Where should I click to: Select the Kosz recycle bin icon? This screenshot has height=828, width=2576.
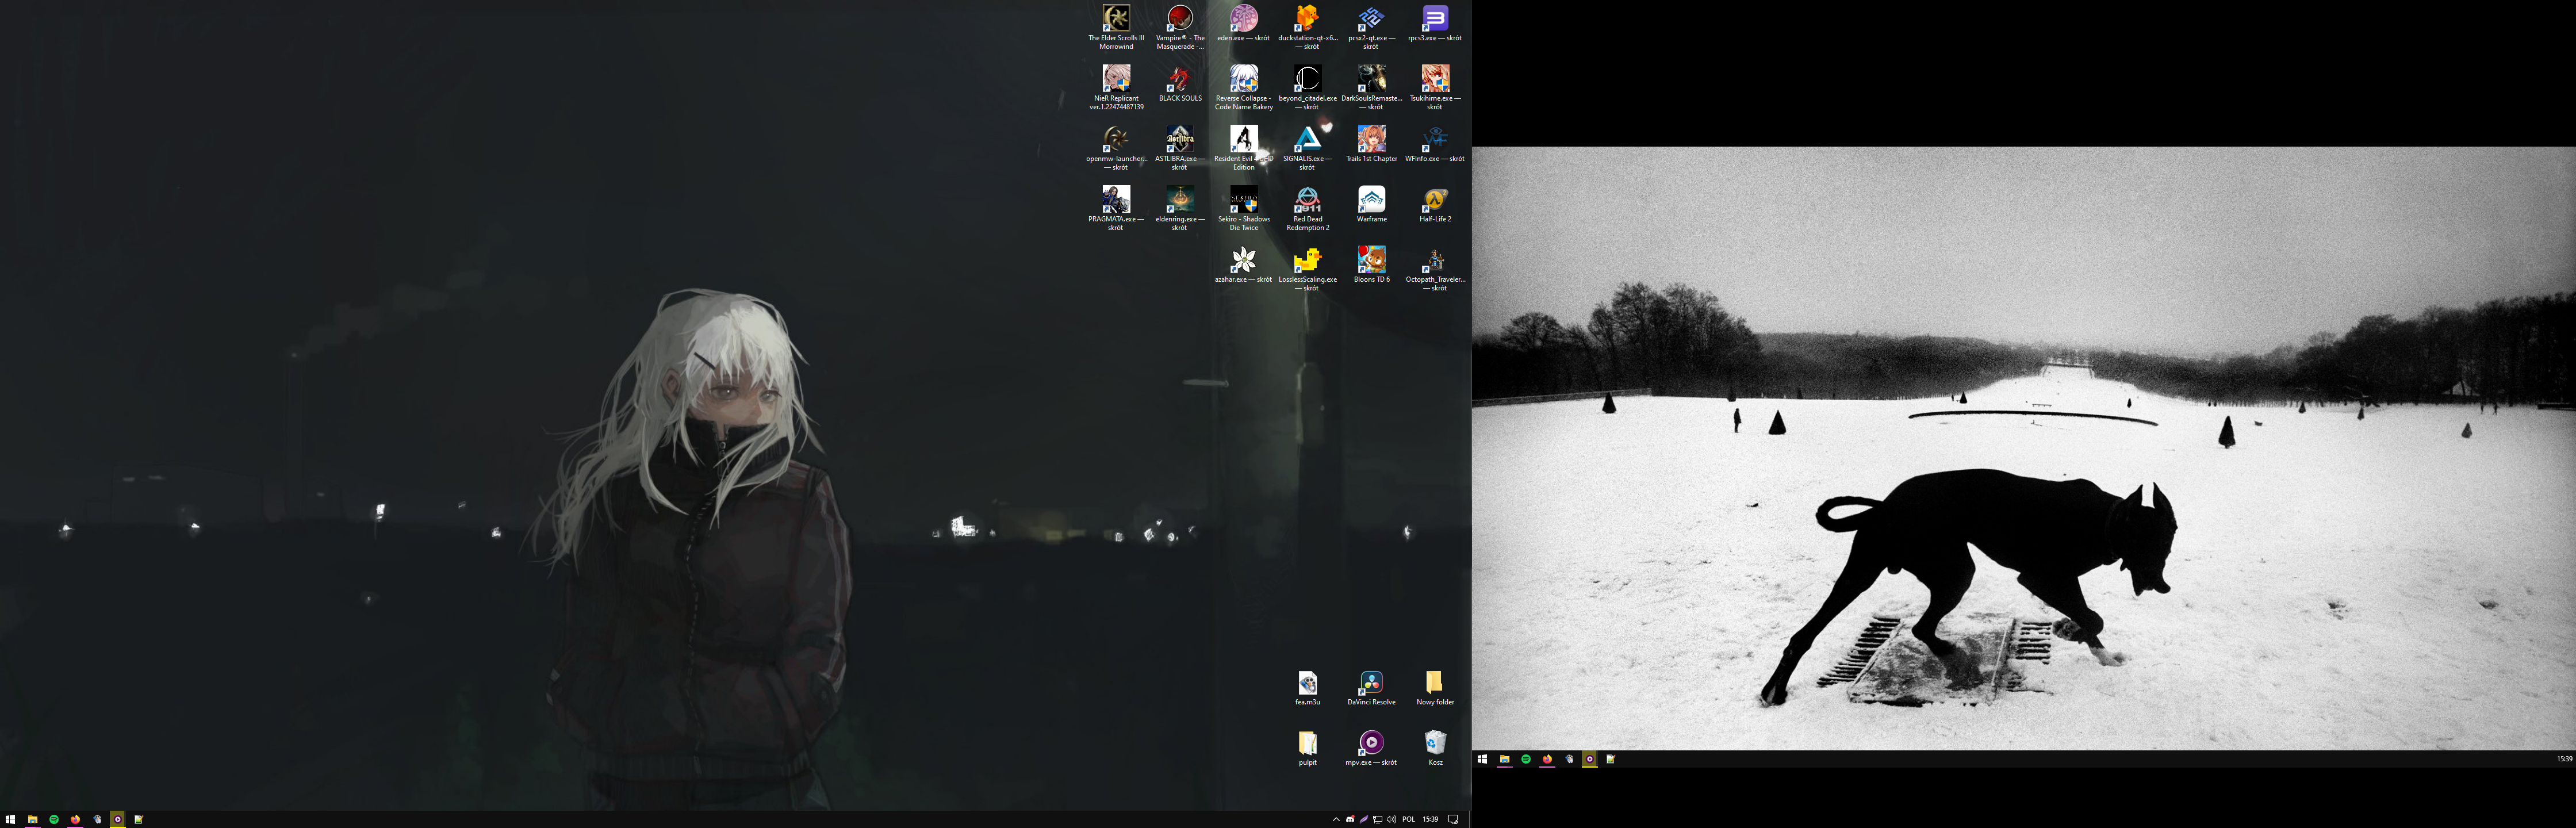[x=1435, y=748]
